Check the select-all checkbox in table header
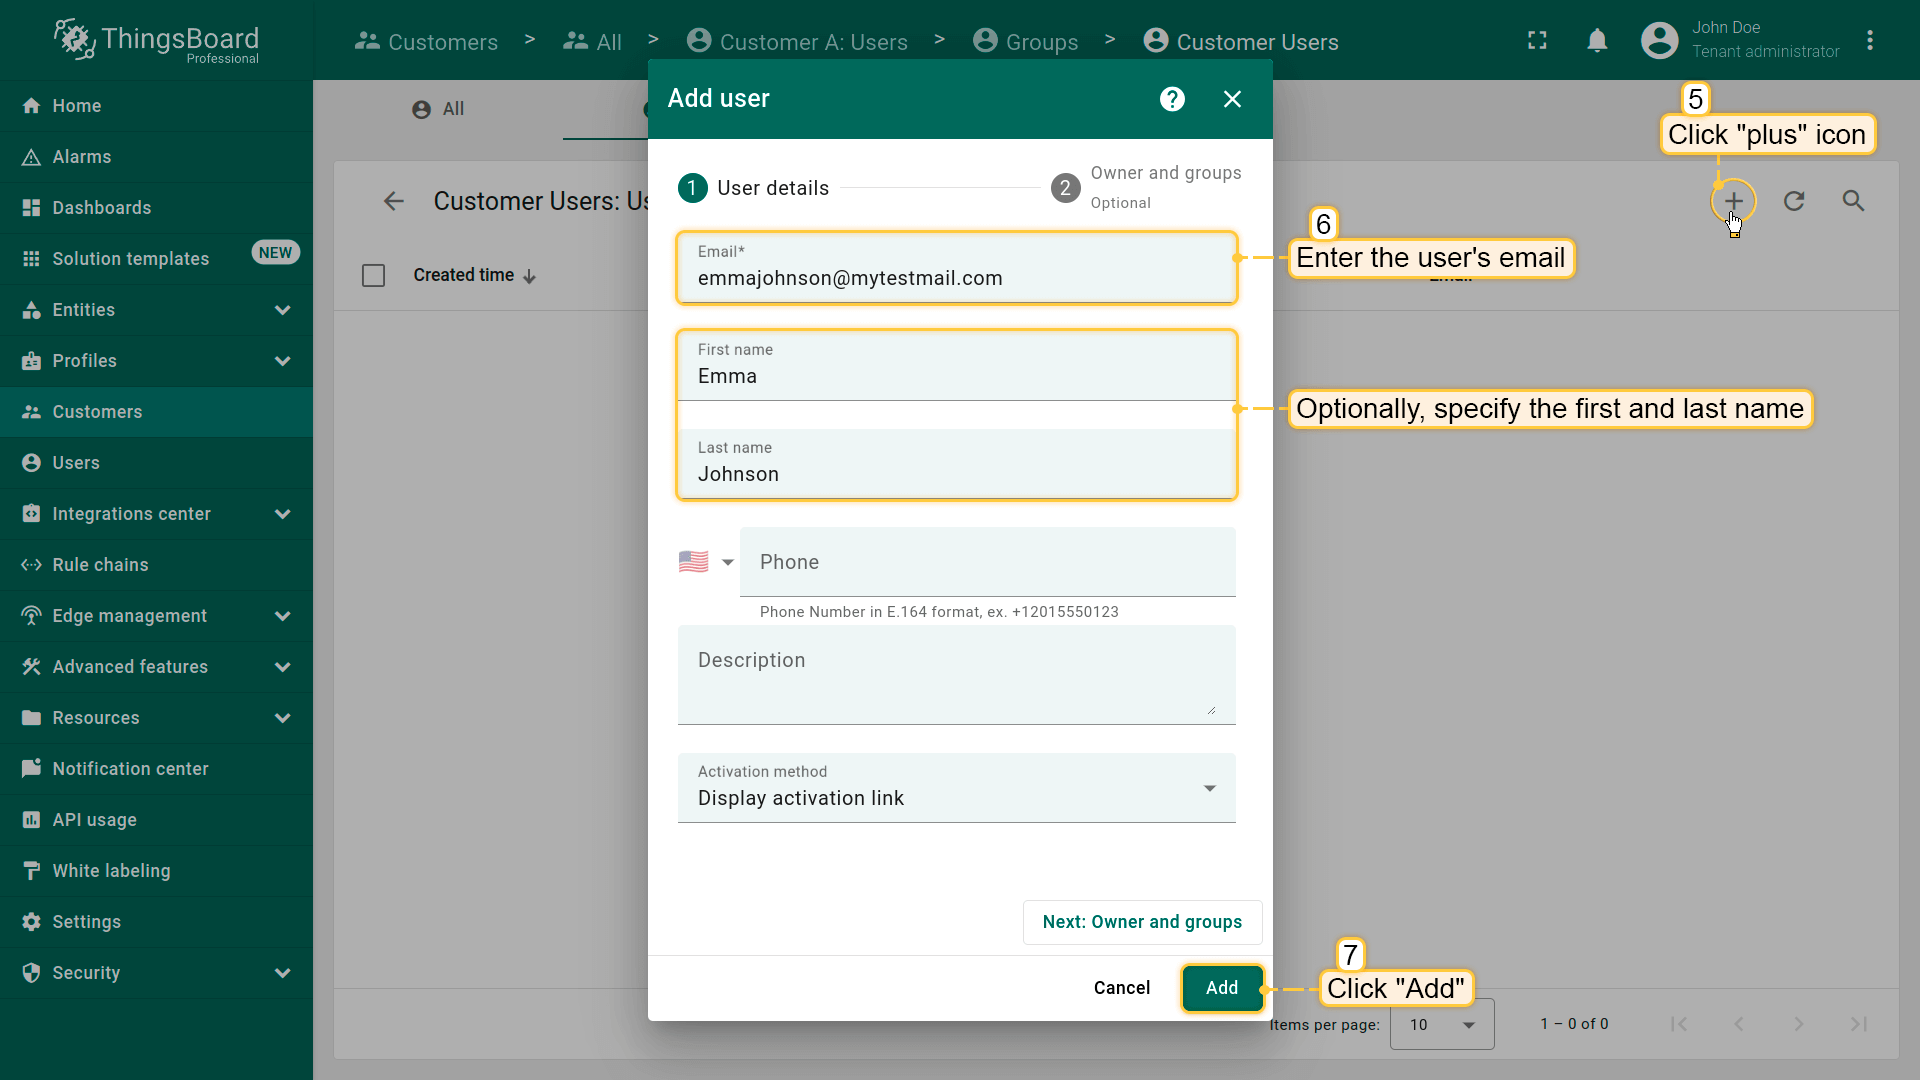The width and height of the screenshot is (1920, 1080). tap(373, 275)
